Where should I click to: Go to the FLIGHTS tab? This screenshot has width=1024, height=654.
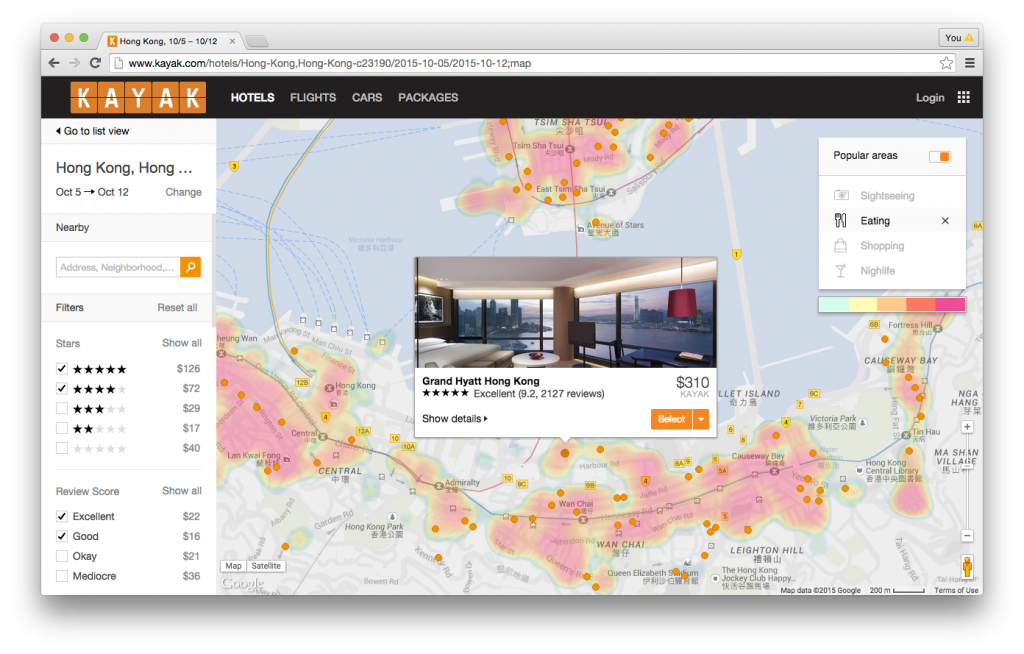[x=313, y=97]
